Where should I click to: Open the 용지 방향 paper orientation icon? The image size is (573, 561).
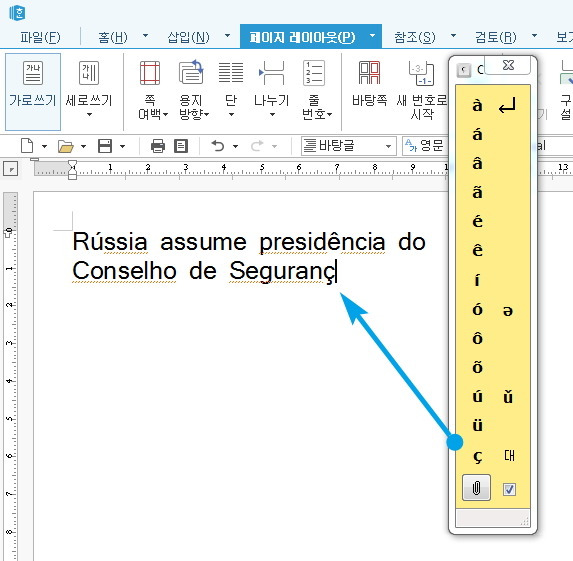[x=191, y=72]
